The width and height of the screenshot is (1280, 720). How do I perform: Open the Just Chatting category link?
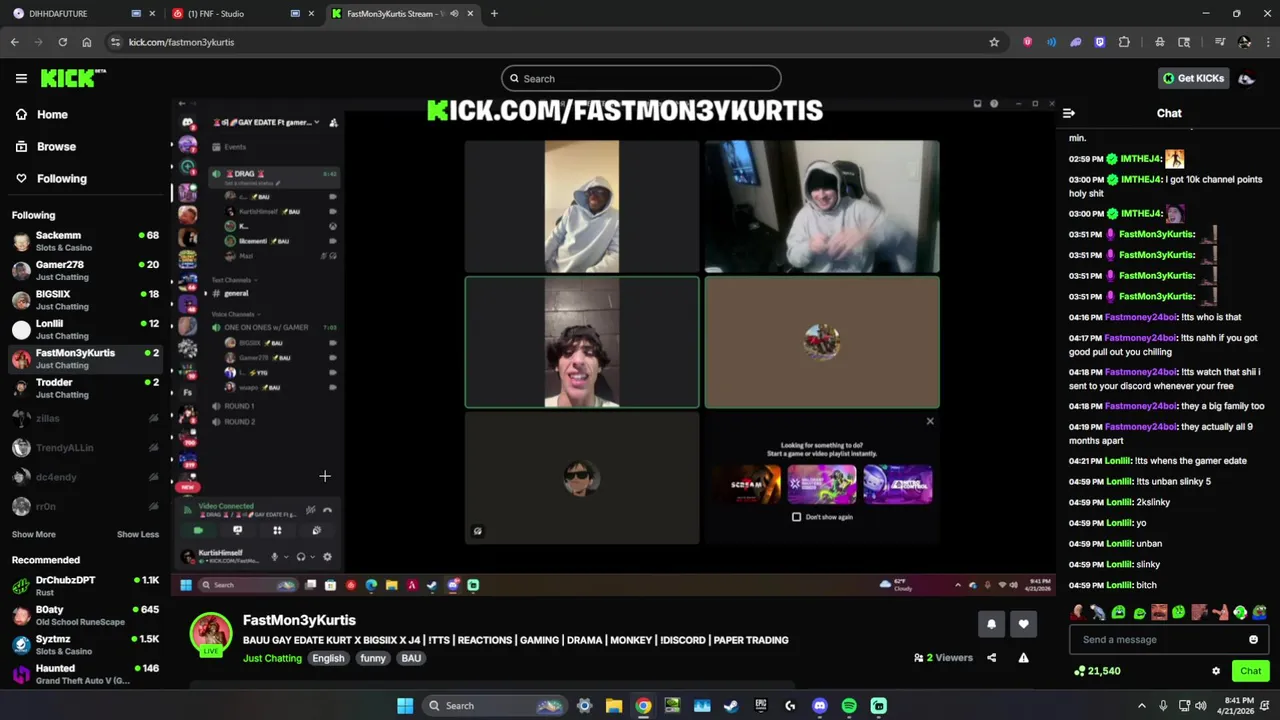coord(272,658)
